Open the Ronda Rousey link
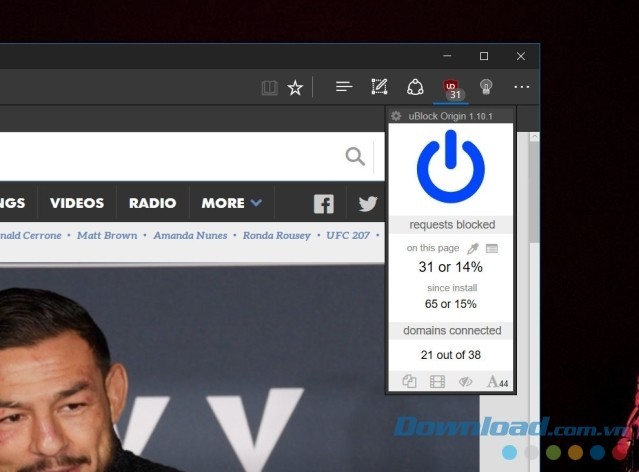 pyautogui.click(x=277, y=236)
